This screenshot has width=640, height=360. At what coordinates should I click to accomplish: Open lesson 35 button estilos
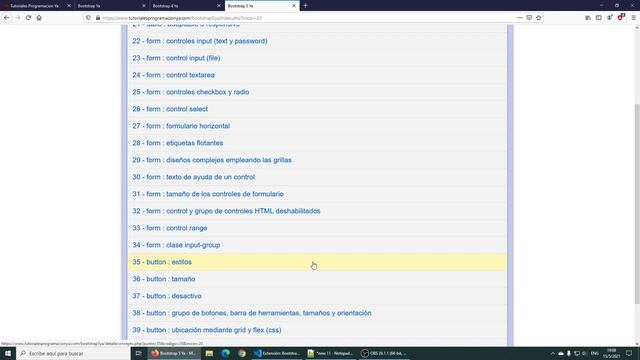[x=162, y=262]
